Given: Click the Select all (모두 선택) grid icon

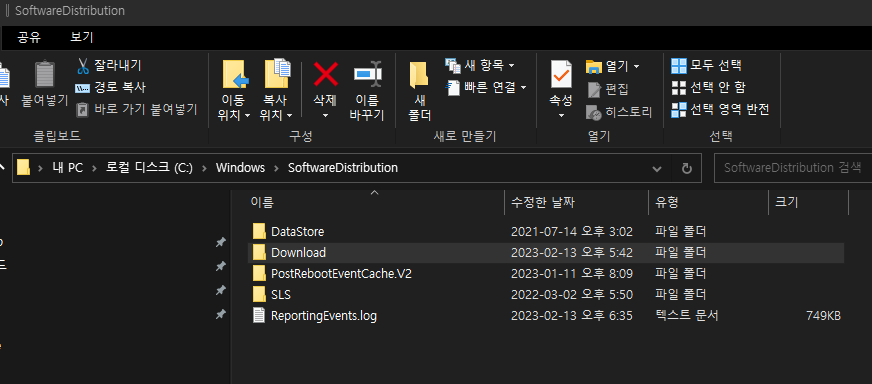Looking at the screenshot, I should coord(678,66).
